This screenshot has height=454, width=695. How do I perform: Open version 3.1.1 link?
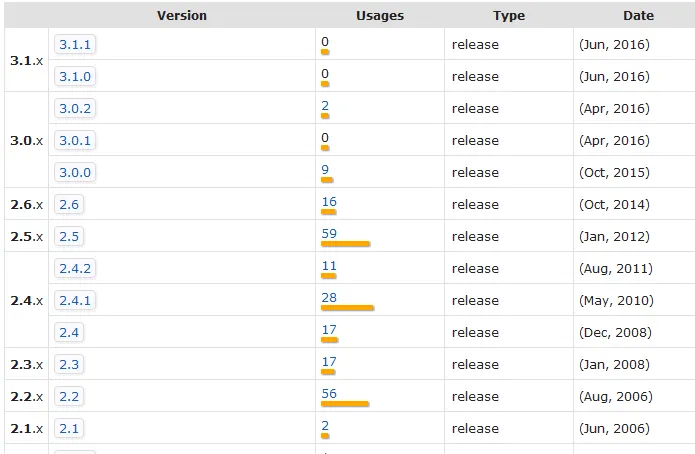pyautogui.click(x=75, y=45)
